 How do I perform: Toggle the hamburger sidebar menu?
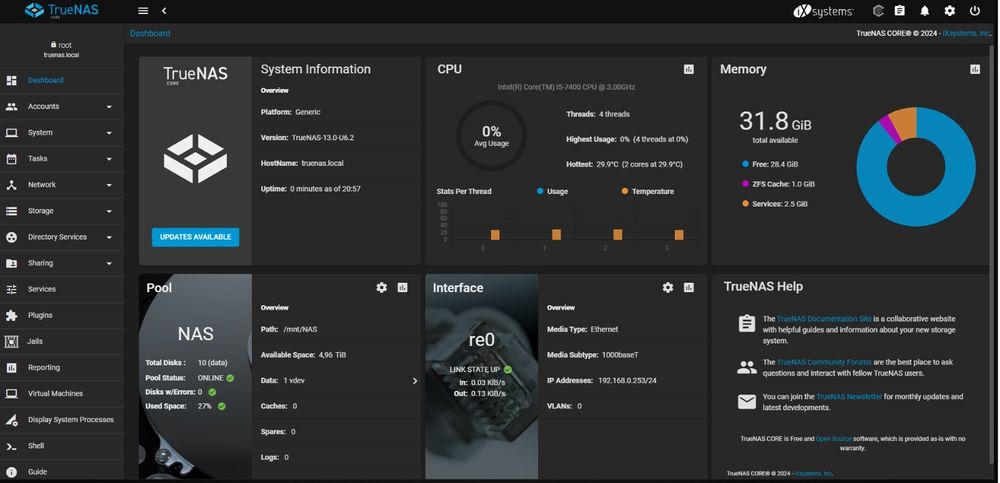(x=143, y=11)
